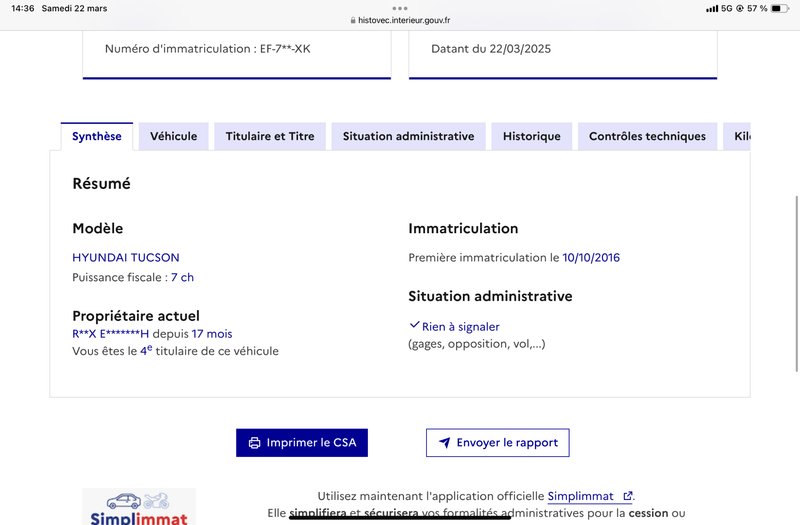Select the Situation administrative tab
This screenshot has height=525, width=800.
[x=408, y=136]
